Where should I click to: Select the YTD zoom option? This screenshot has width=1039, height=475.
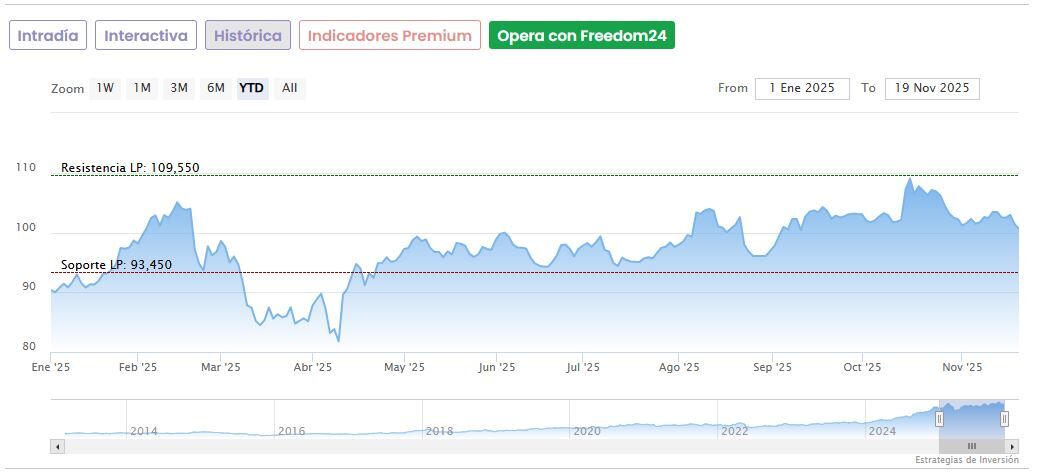pyautogui.click(x=251, y=88)
